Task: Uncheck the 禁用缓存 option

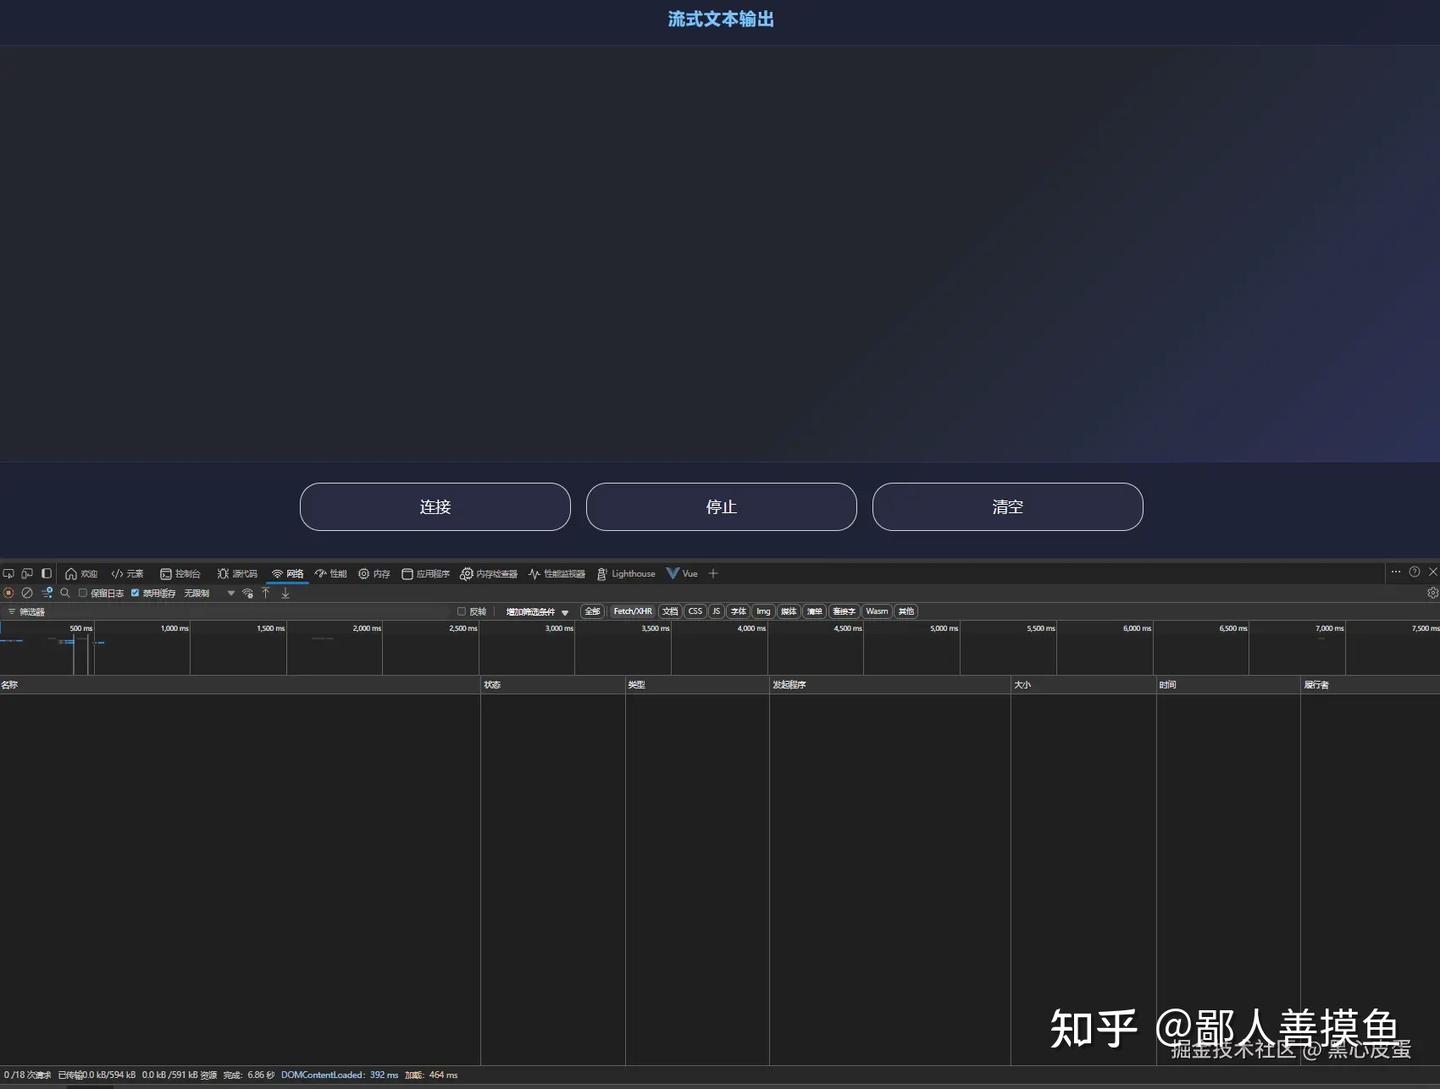Action: click(x=135, y=592)
